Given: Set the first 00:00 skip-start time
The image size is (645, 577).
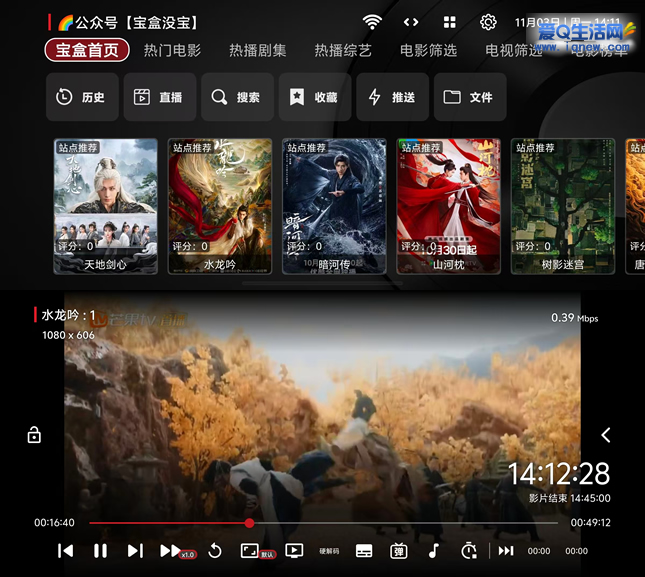Looking at the screenshot, I should [x=539, y=551].
